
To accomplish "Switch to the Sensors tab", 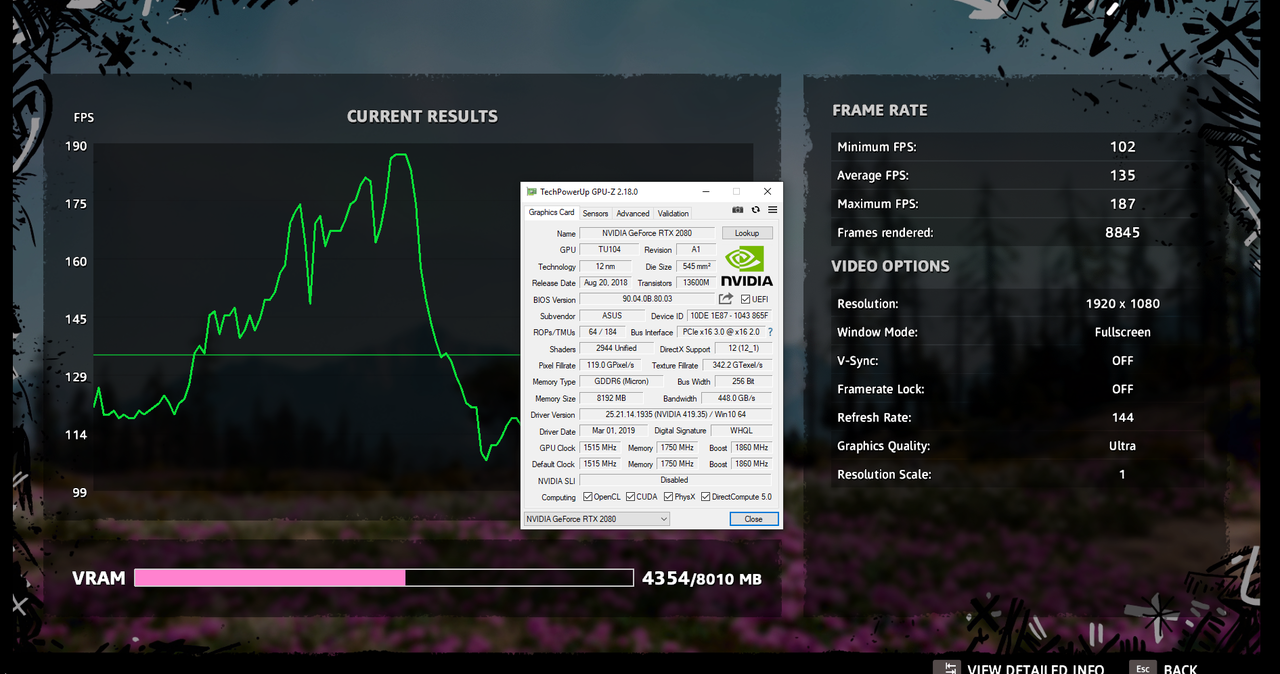I will tap(595, 213).
